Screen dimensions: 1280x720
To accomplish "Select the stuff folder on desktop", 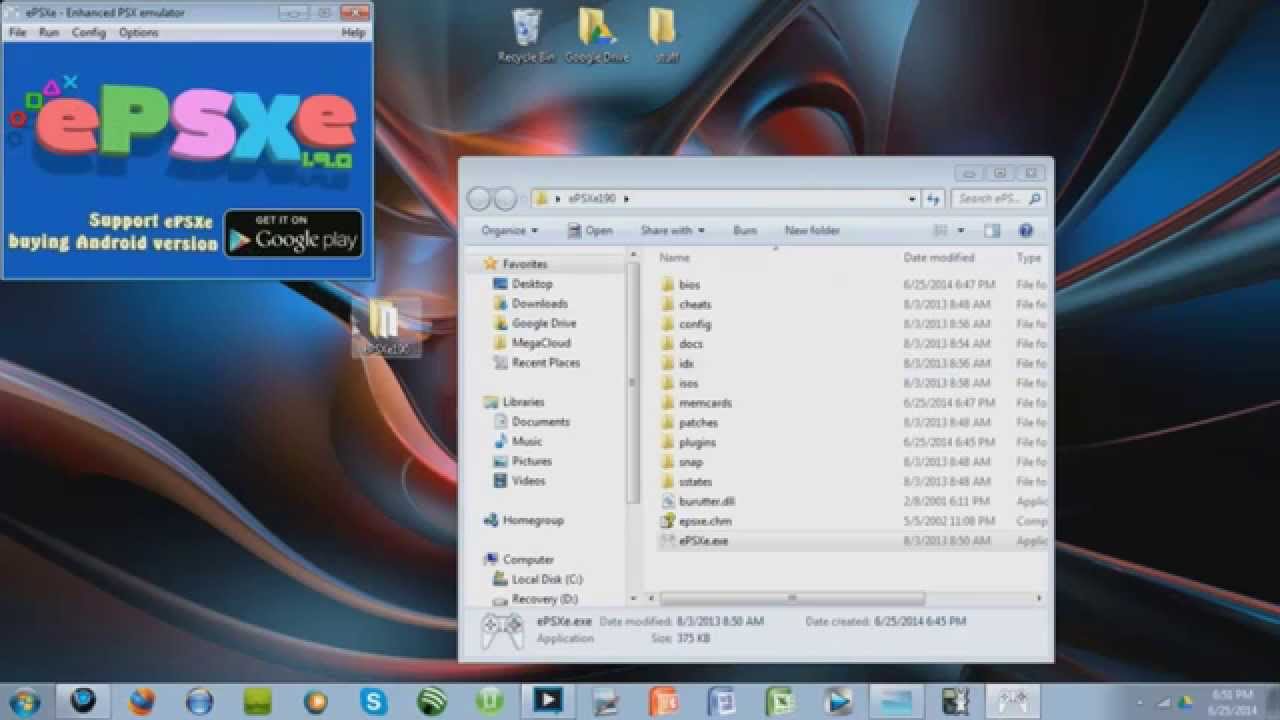I will (x=665, y=36).
